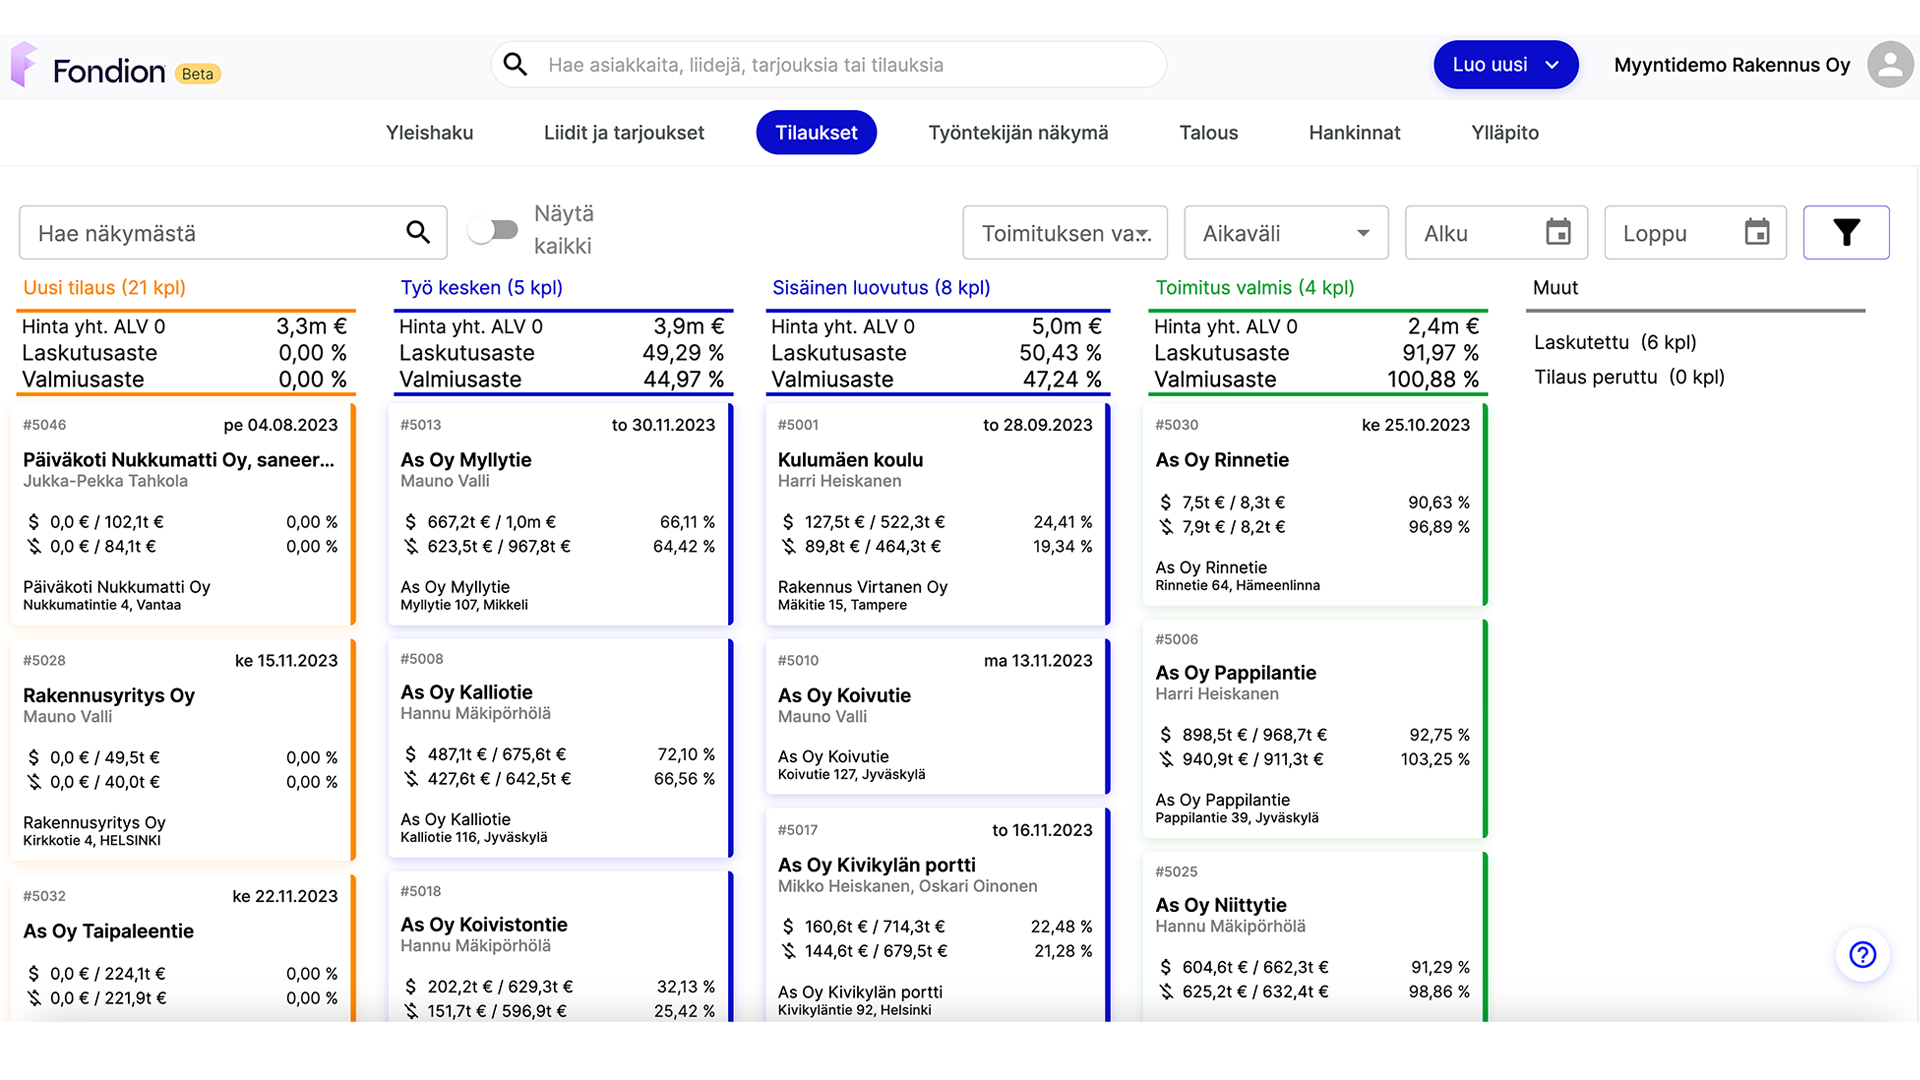Expand the Luo uusi chevron menu

1552,65
